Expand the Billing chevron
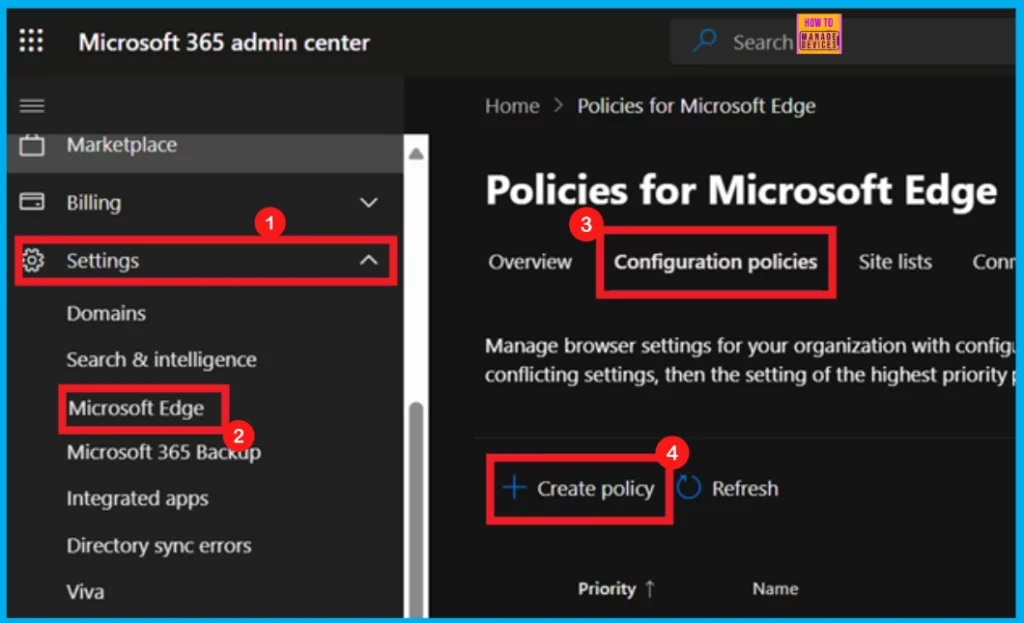 click(x=368, y=202)
